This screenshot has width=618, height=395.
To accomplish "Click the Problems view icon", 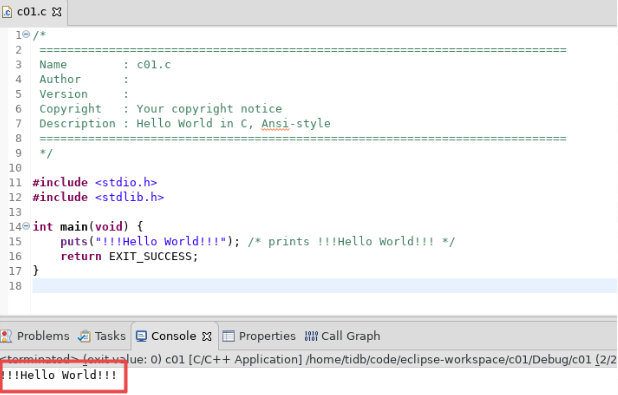I will pyautogui.click(x=6, y=336).
